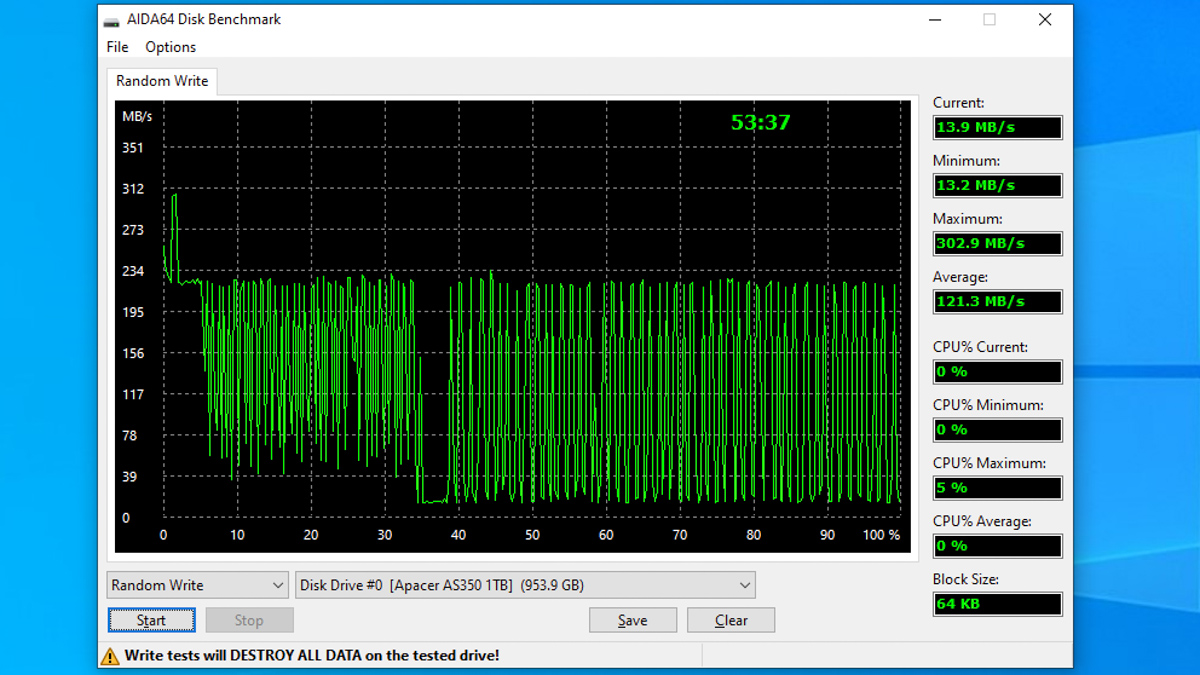Click the CPU% Current: label
Image resolution: width=1200 pixels, height=675 pixels.
coord(980,347)
